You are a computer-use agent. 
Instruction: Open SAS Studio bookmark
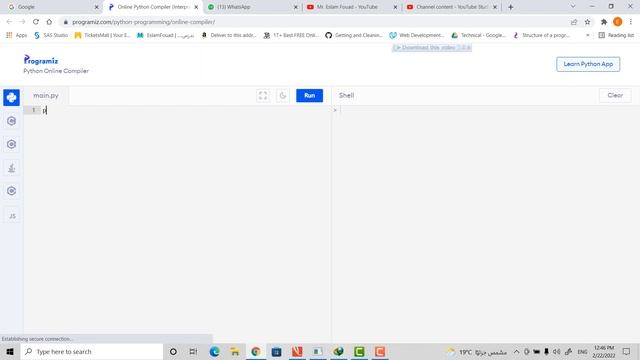click(x=51, y=36)
